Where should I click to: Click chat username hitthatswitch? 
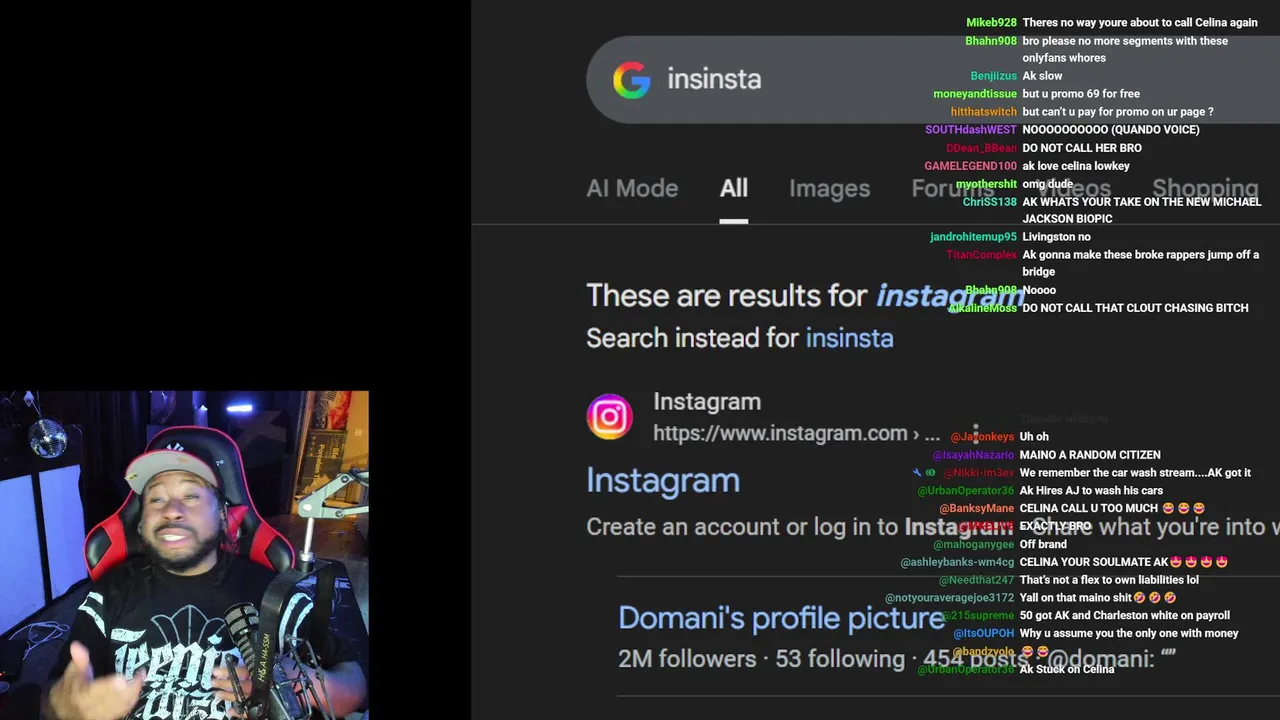984,112
